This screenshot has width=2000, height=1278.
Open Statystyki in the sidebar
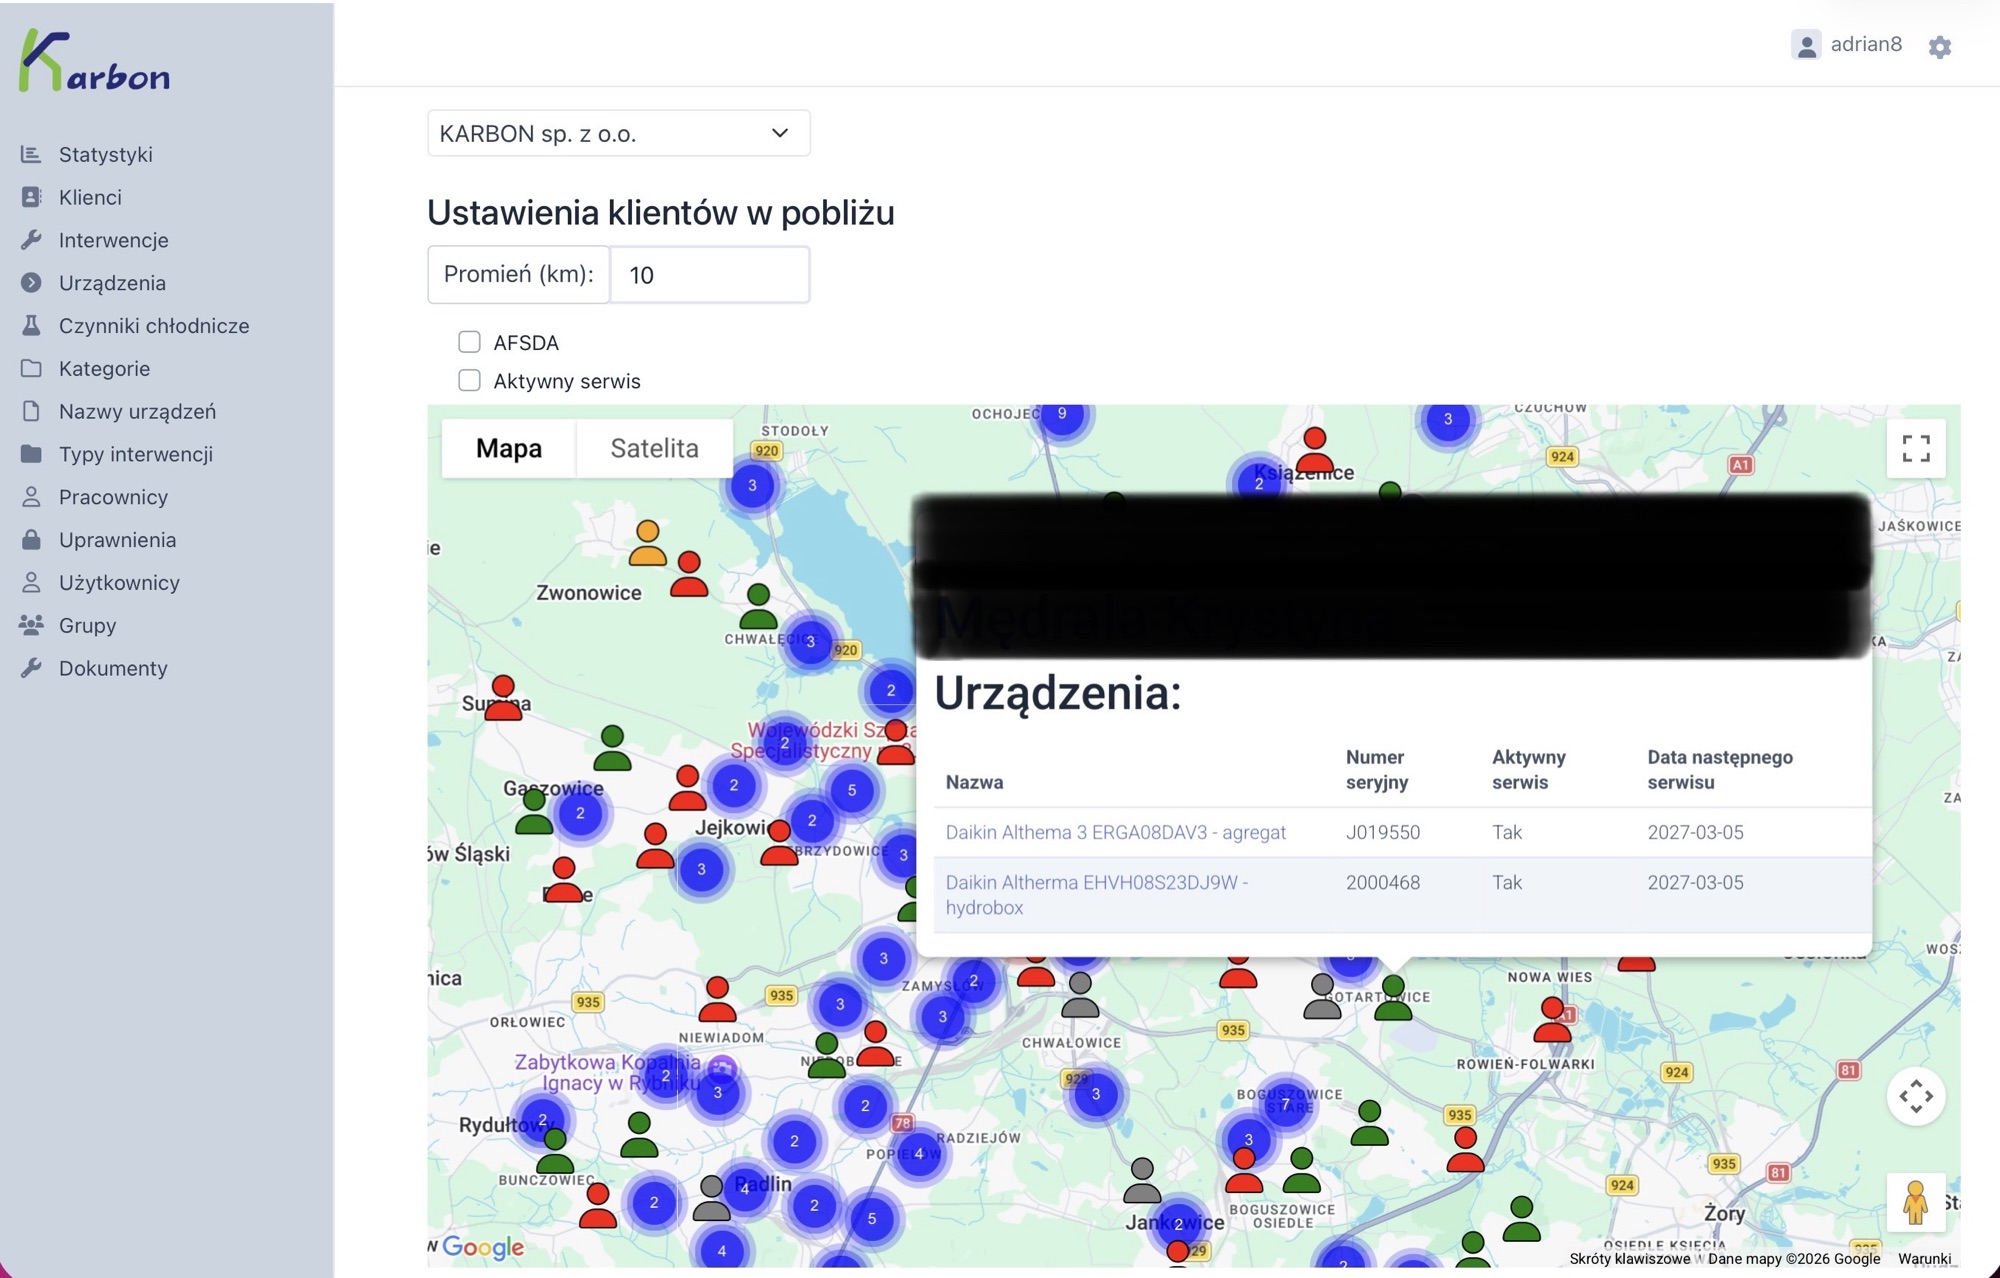(105, 154)
